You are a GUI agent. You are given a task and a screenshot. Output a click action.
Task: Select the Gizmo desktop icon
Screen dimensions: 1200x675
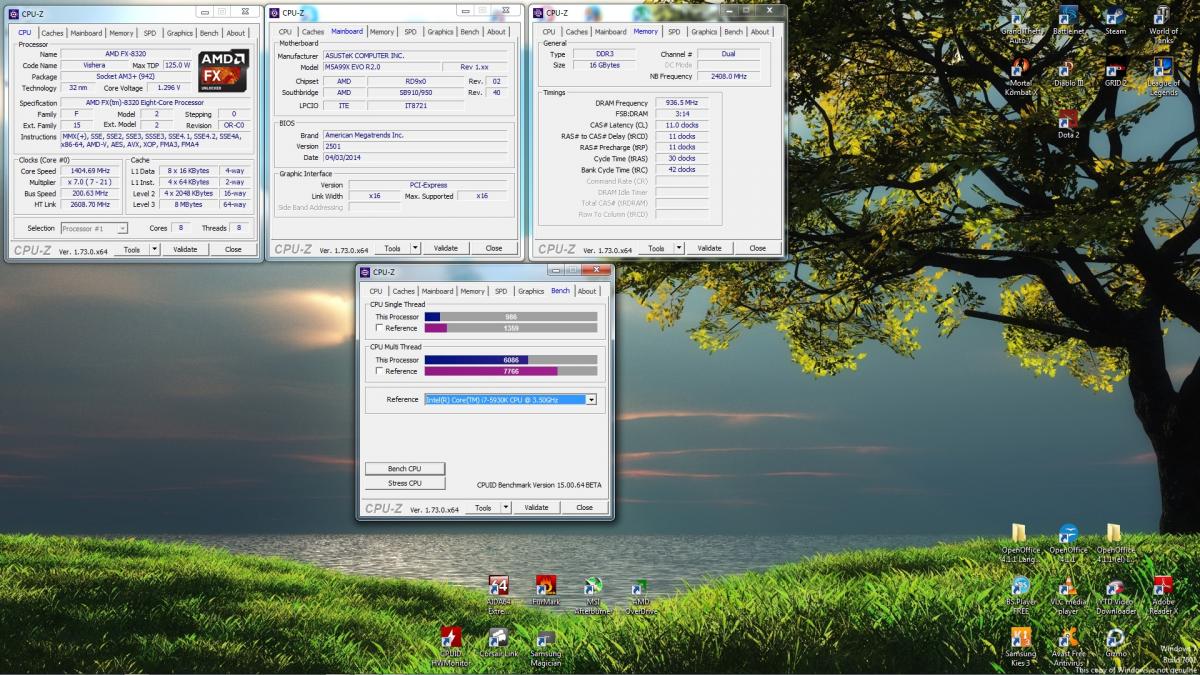click(x=1115, y=643)
